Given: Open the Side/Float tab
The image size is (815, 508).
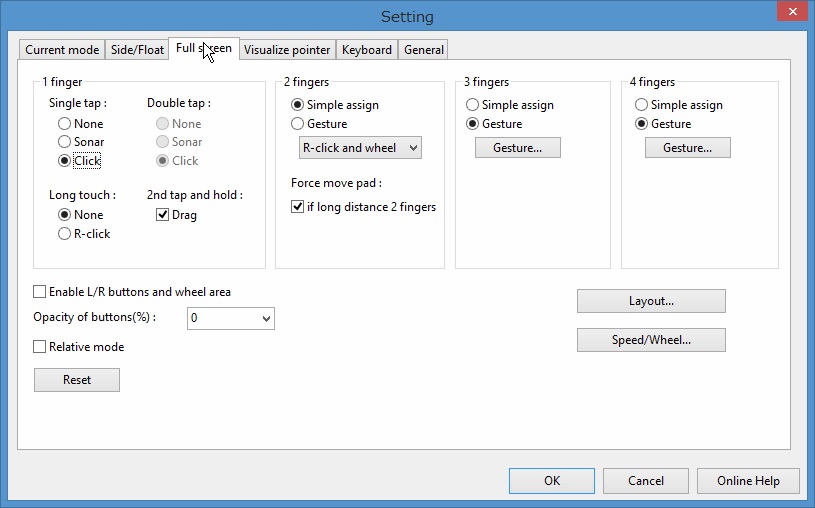Looking at the screenshot, I should pos(137,50).
